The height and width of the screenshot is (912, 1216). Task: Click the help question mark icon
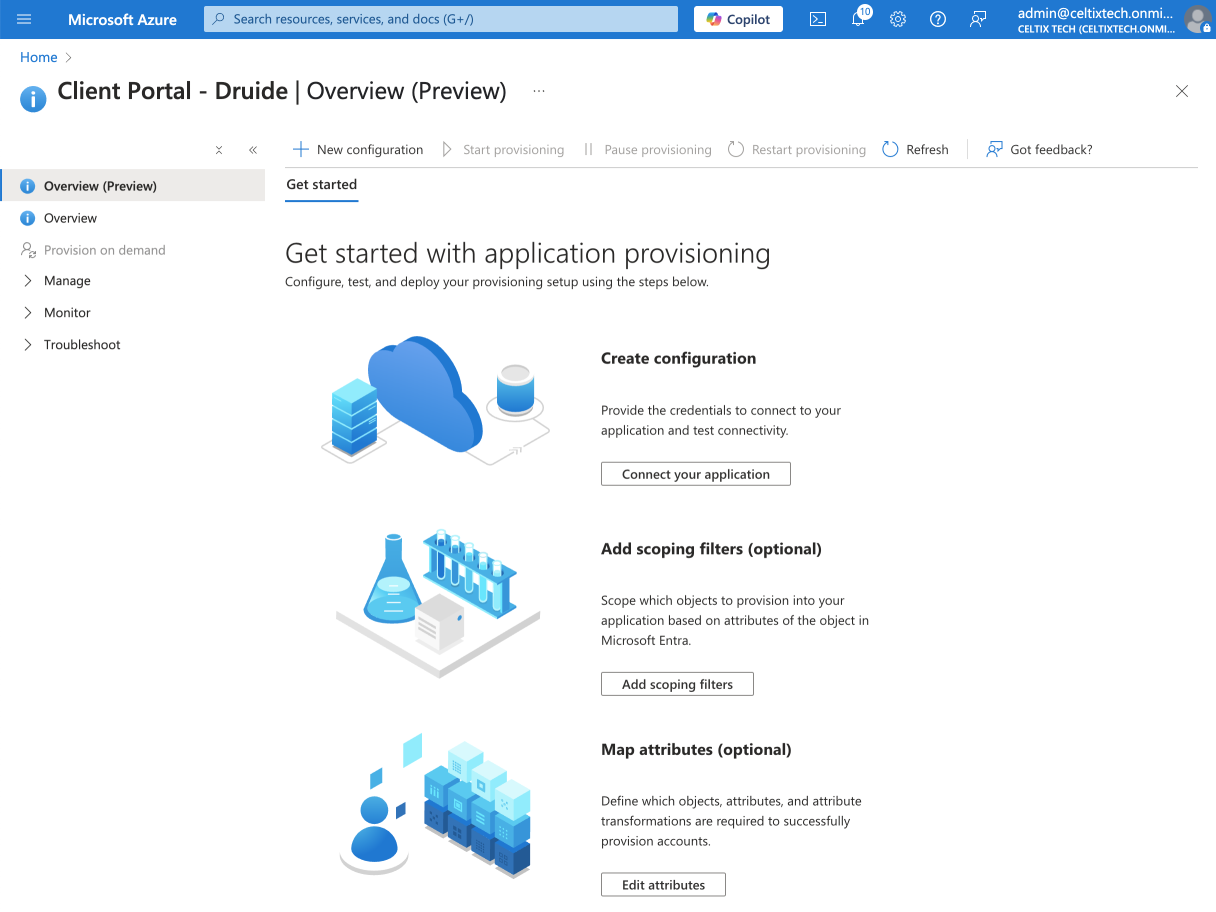tap(938, 19)
